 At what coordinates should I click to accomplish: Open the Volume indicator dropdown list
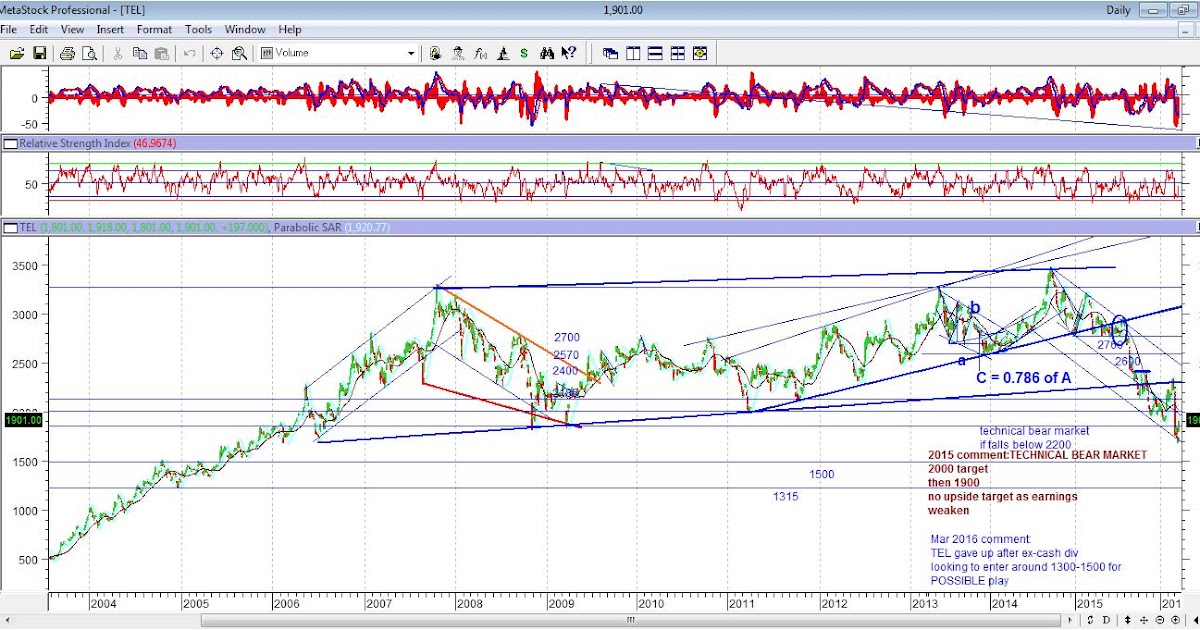412,52
